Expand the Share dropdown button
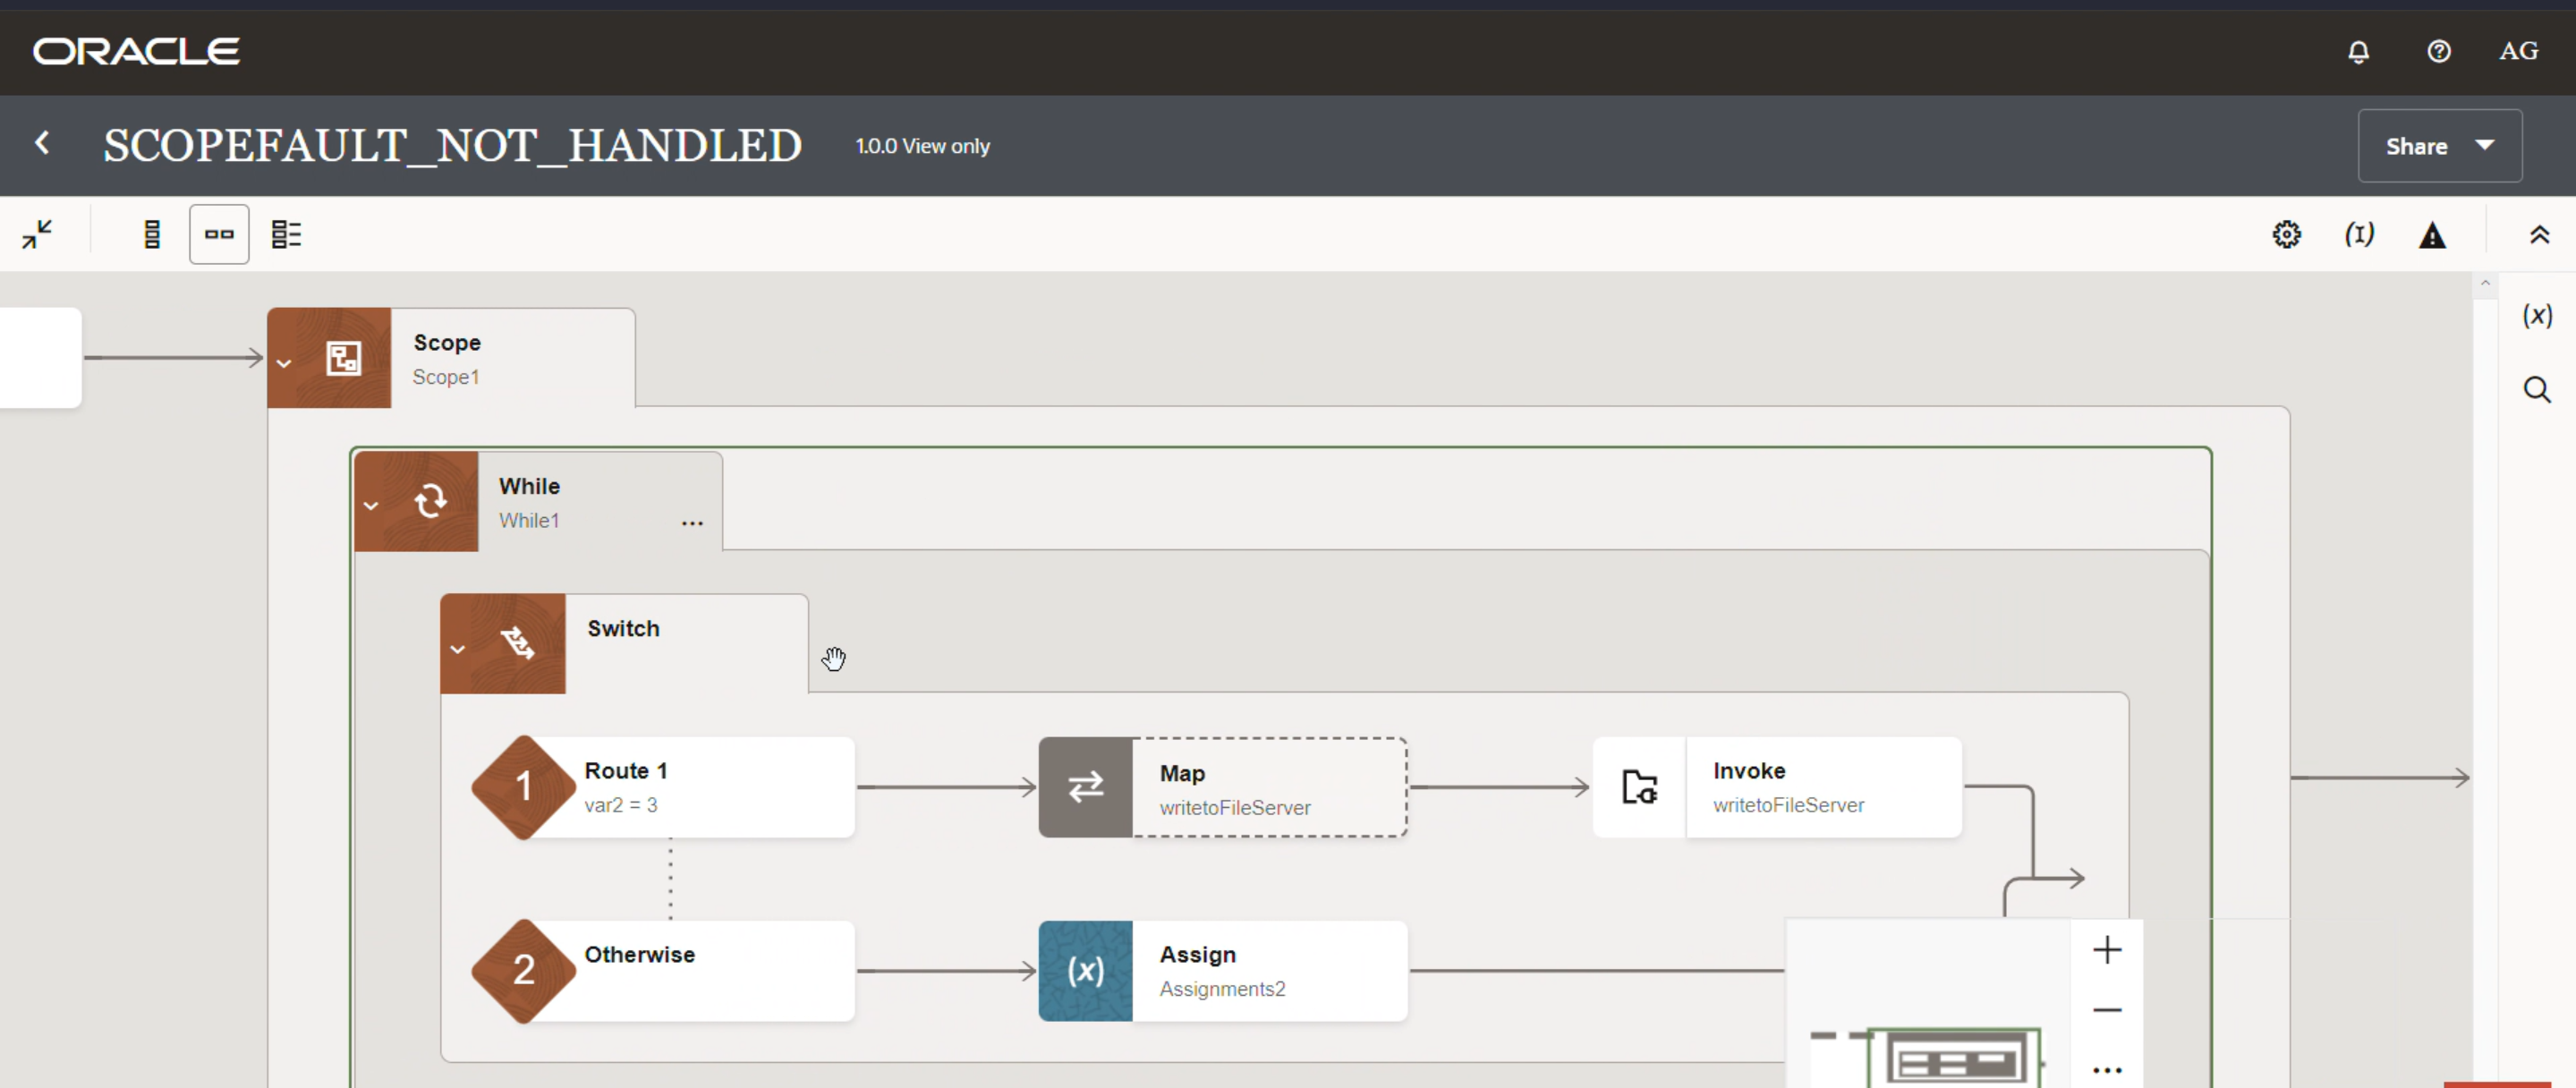Viewport: 2576px width, 1088px height. [x=2440, y=145]
